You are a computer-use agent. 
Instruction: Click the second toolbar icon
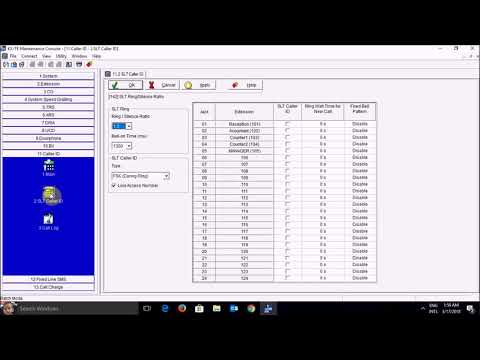tap(14, 65)
